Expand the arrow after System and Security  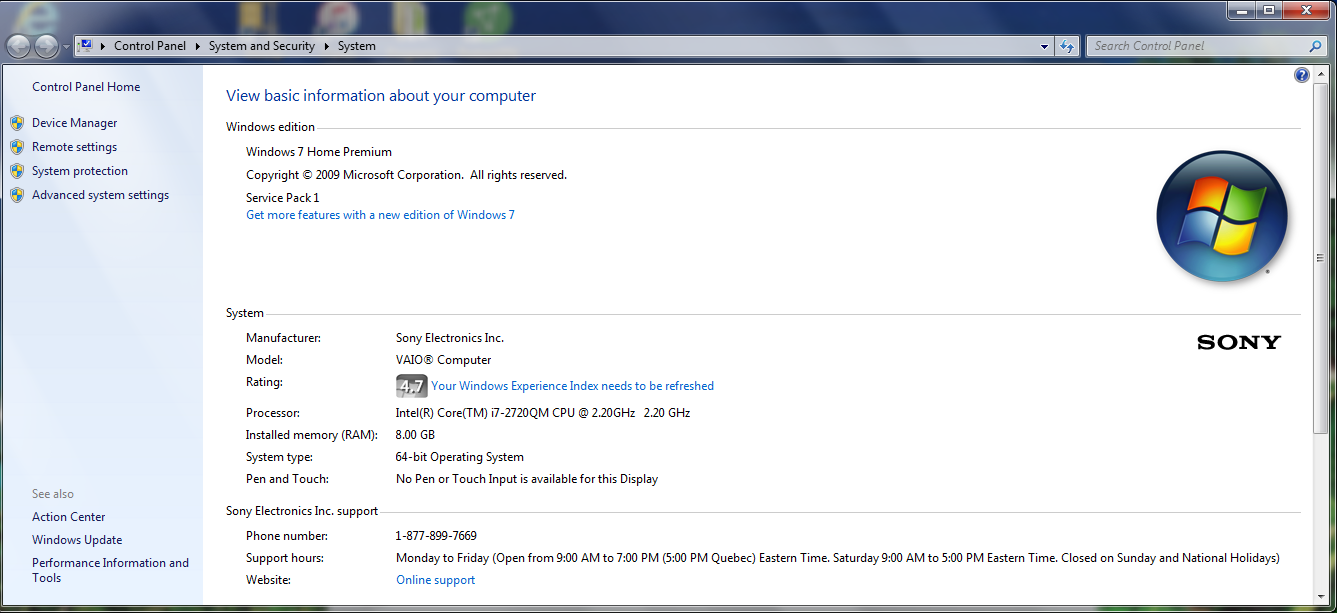pyautogui.click(x=327, y=46)
